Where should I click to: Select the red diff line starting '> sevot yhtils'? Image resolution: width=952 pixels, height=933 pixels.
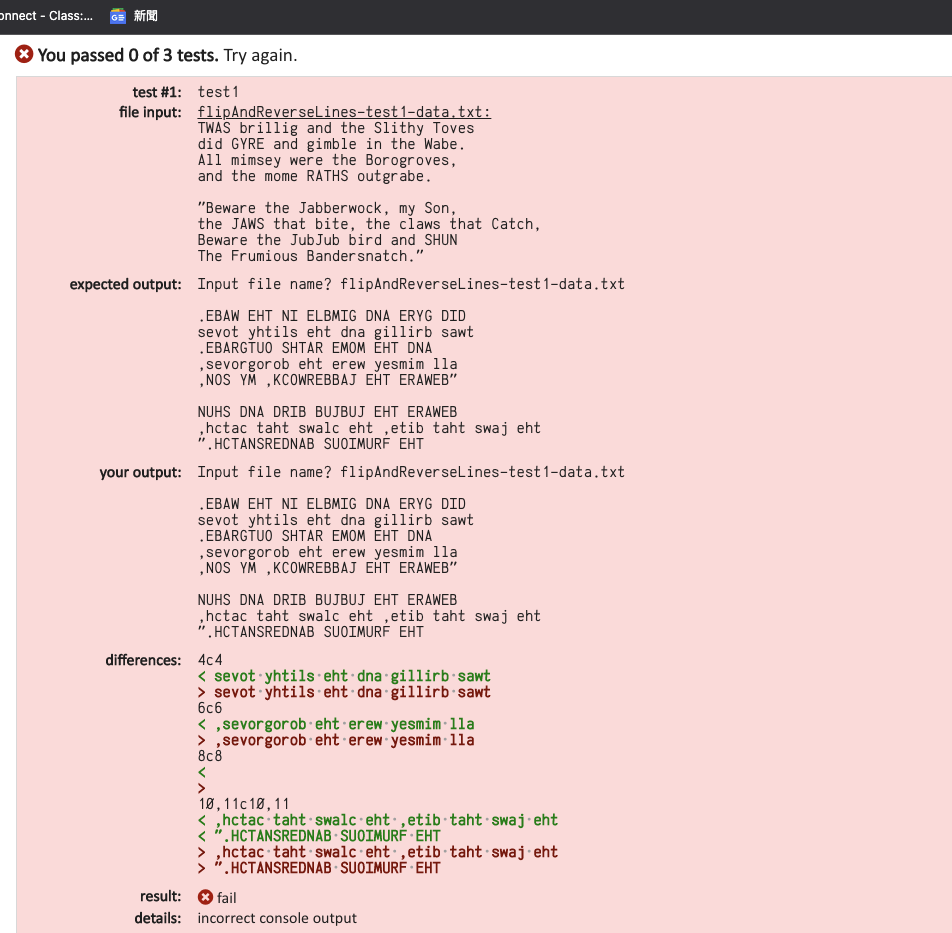point(347,692)
